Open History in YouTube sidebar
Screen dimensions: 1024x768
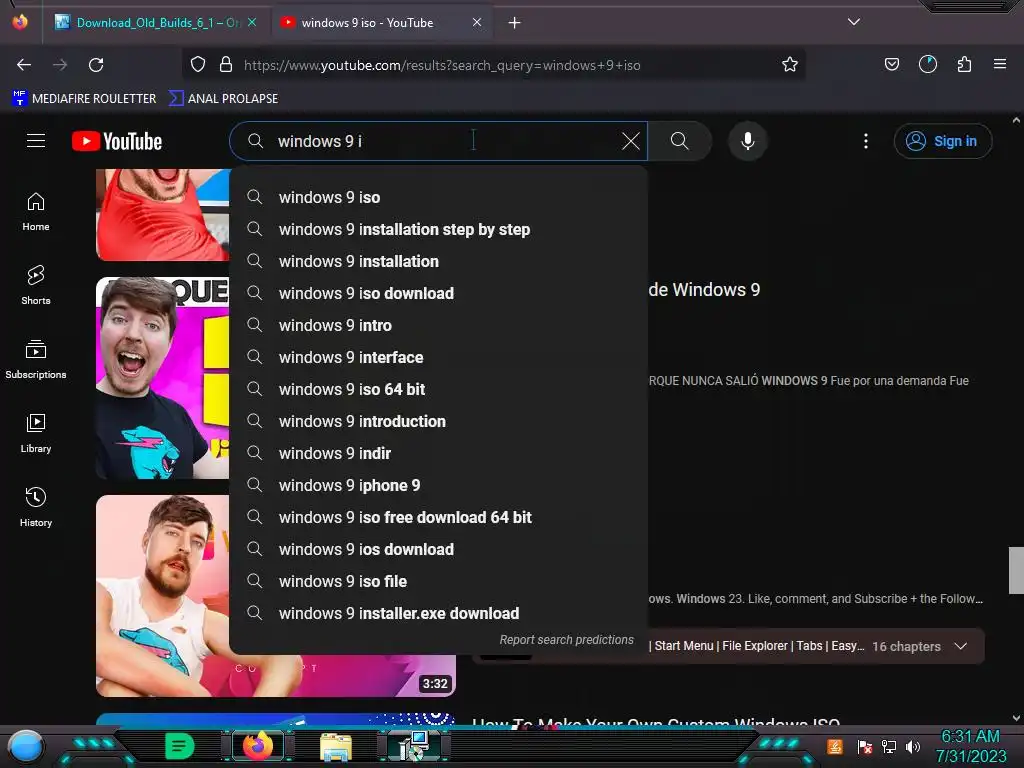36,508
